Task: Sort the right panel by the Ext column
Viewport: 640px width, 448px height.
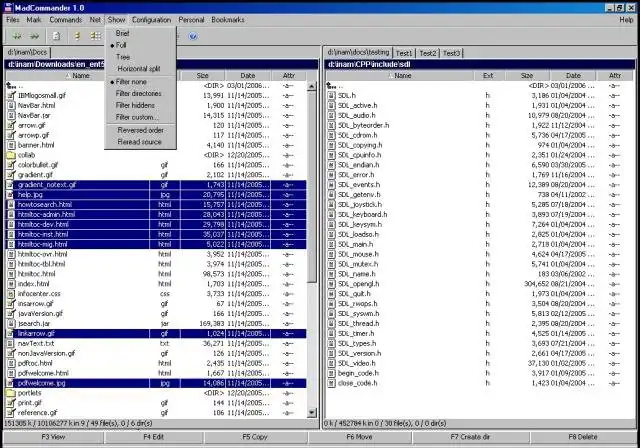Action: coord(488,75)
